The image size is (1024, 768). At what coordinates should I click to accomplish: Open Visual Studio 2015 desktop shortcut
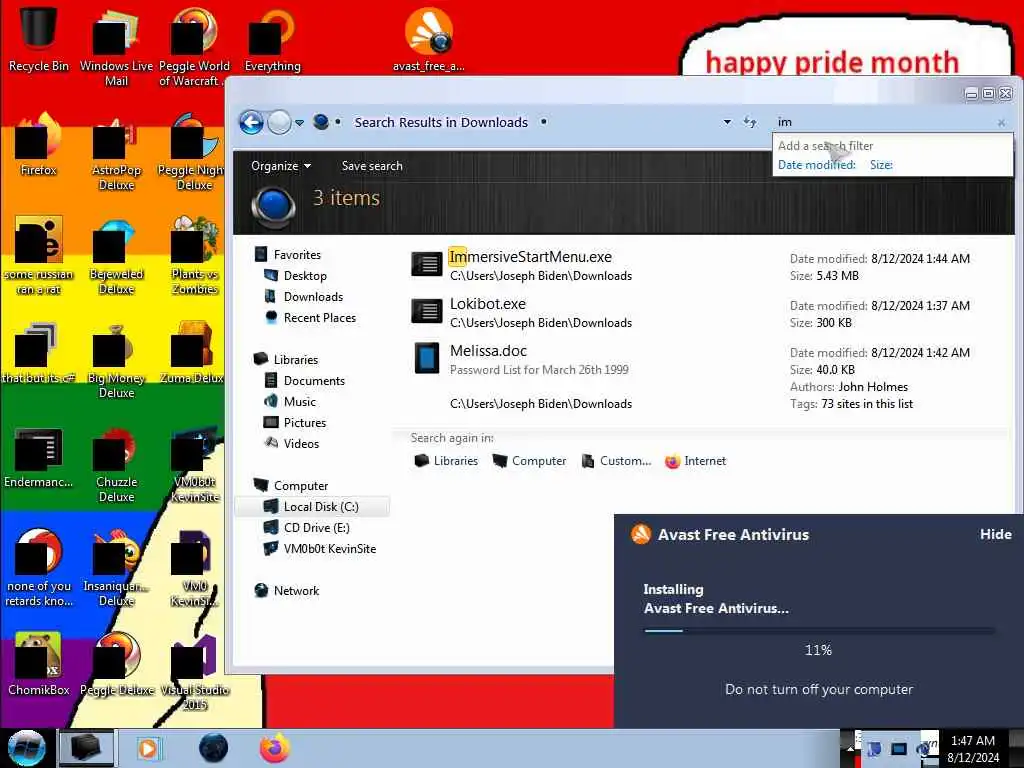[x=195, y=673]
